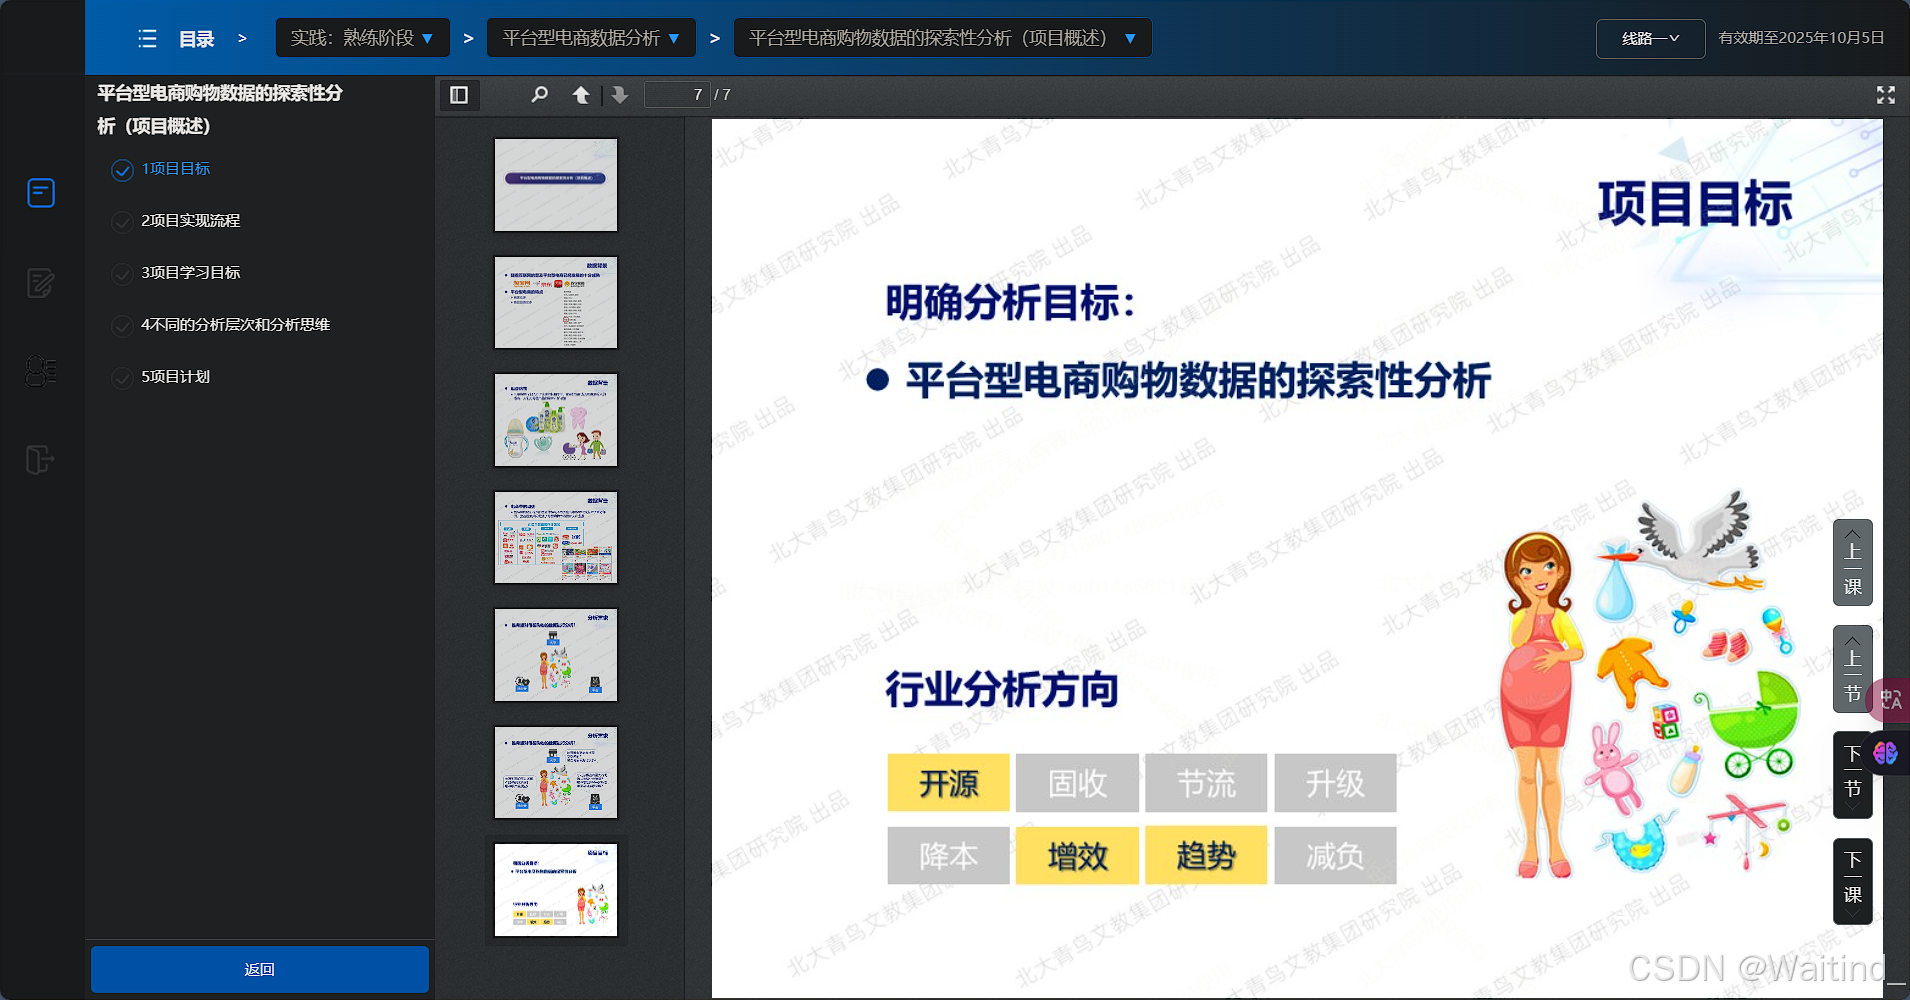This screenshot has width=1910, height=1000.
Task: Click the page number input field
Action: pos(677,95)
